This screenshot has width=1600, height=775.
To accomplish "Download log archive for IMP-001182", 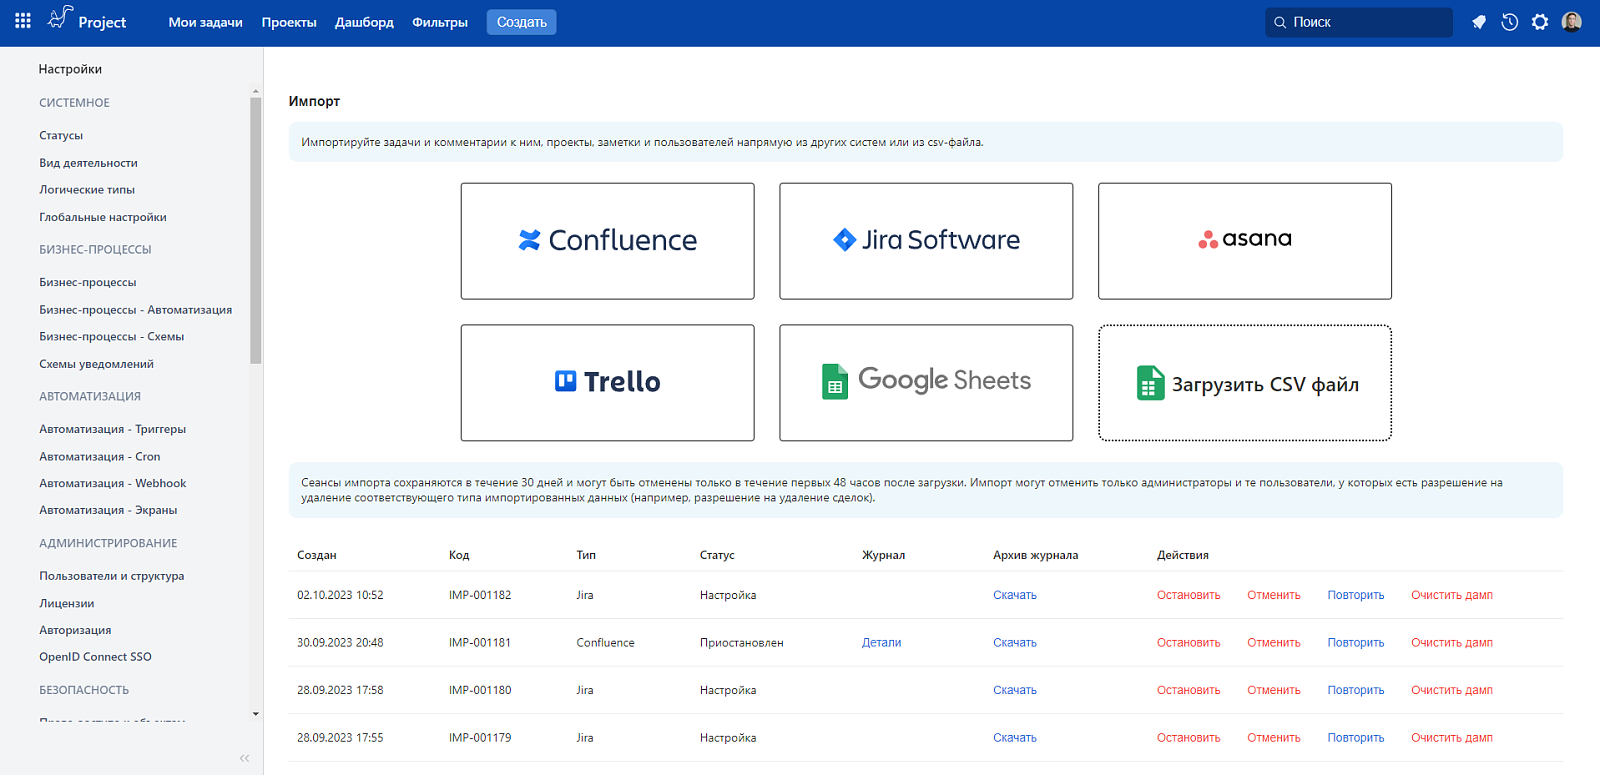I will click(x=1015, y=595).
